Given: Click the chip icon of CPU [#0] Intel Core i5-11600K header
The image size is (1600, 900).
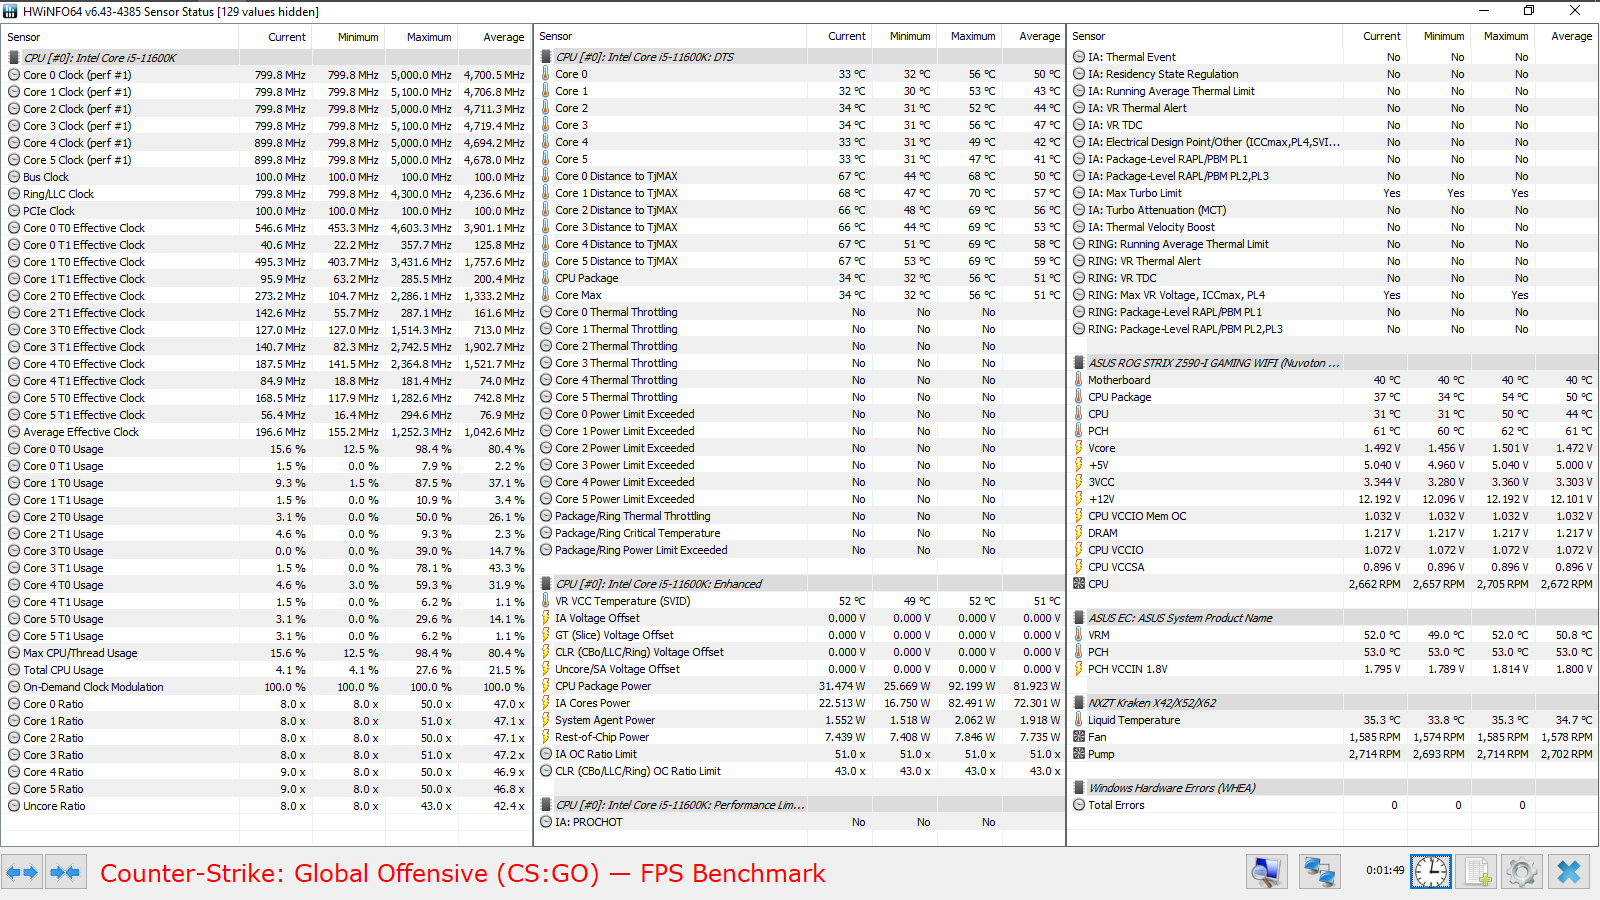Looking at the screenshot, I should click(14, 58).
